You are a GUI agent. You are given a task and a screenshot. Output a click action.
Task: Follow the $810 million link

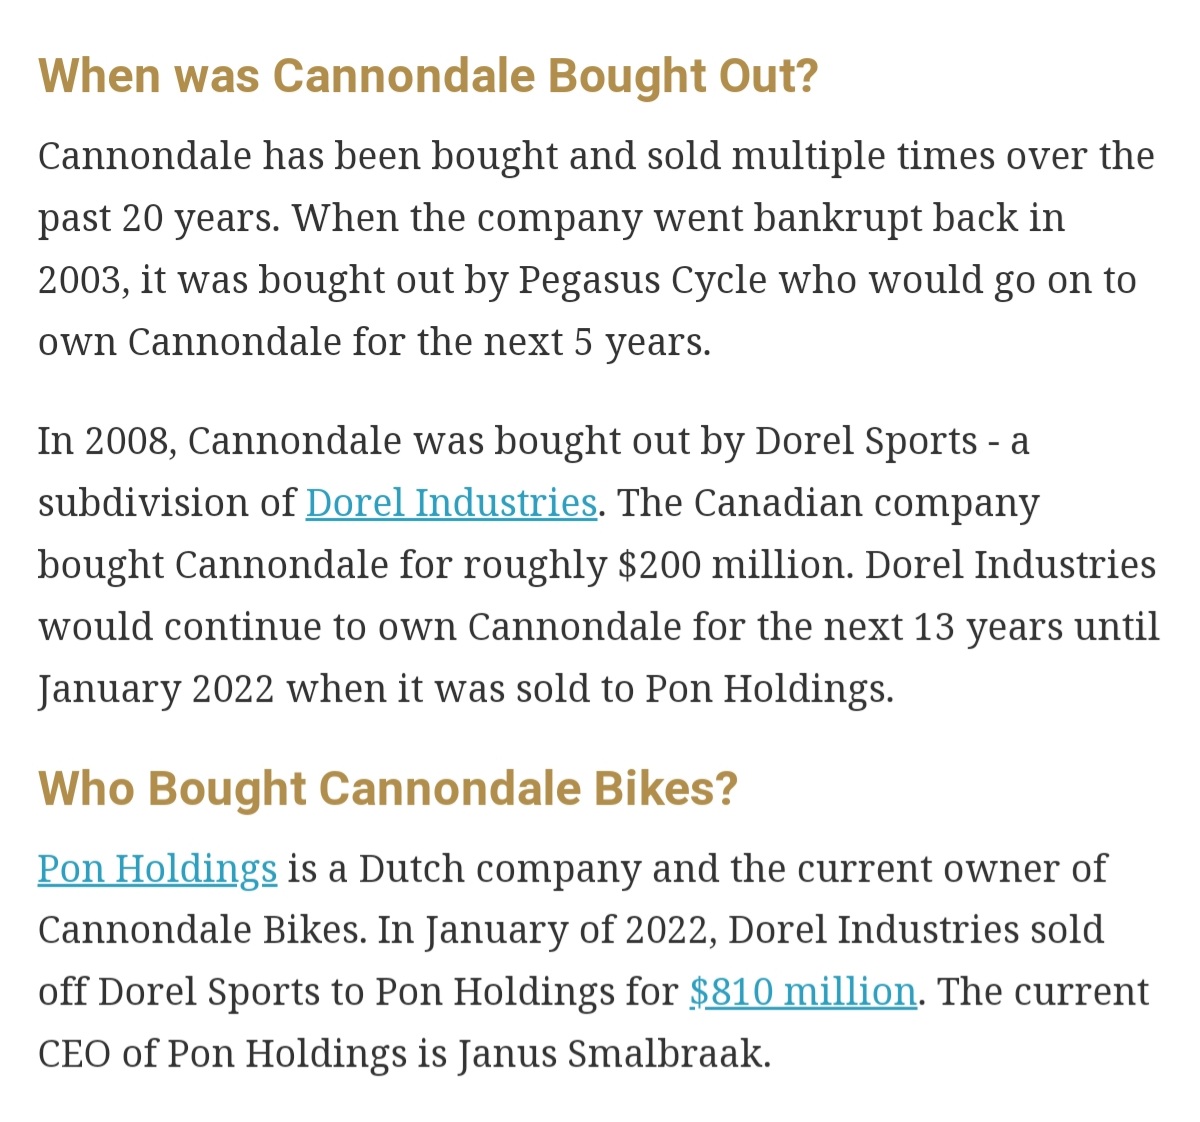803,991
